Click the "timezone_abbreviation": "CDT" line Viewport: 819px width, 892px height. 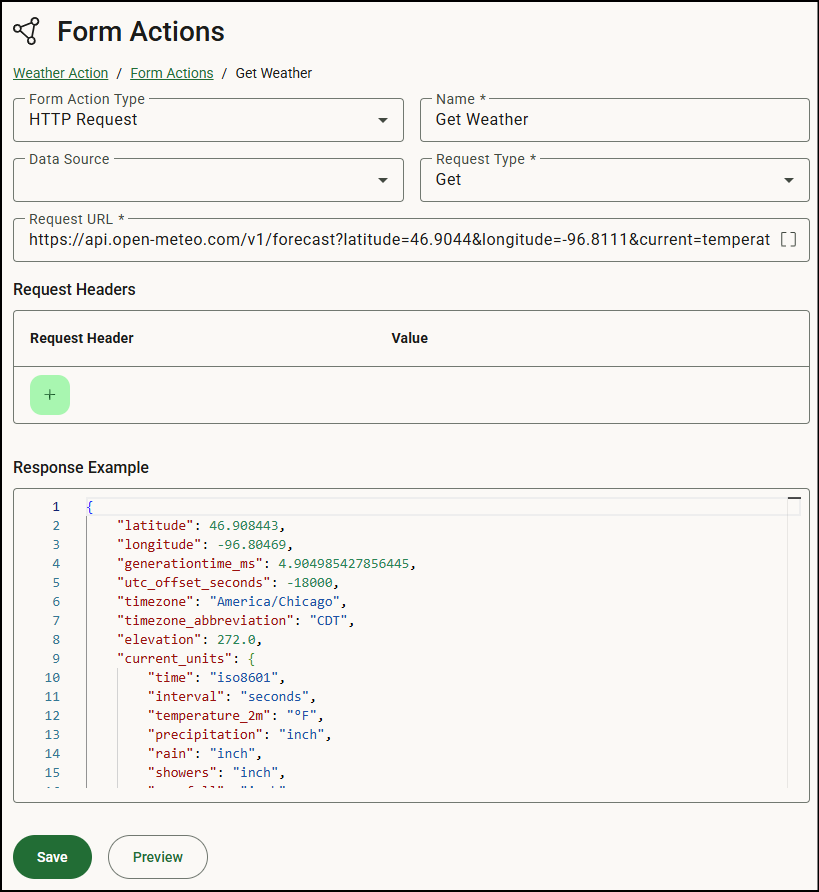[x=235, y=621]
